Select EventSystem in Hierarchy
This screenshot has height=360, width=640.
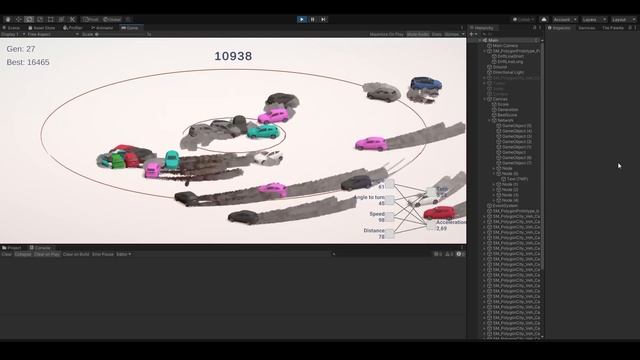click(505, 206)
